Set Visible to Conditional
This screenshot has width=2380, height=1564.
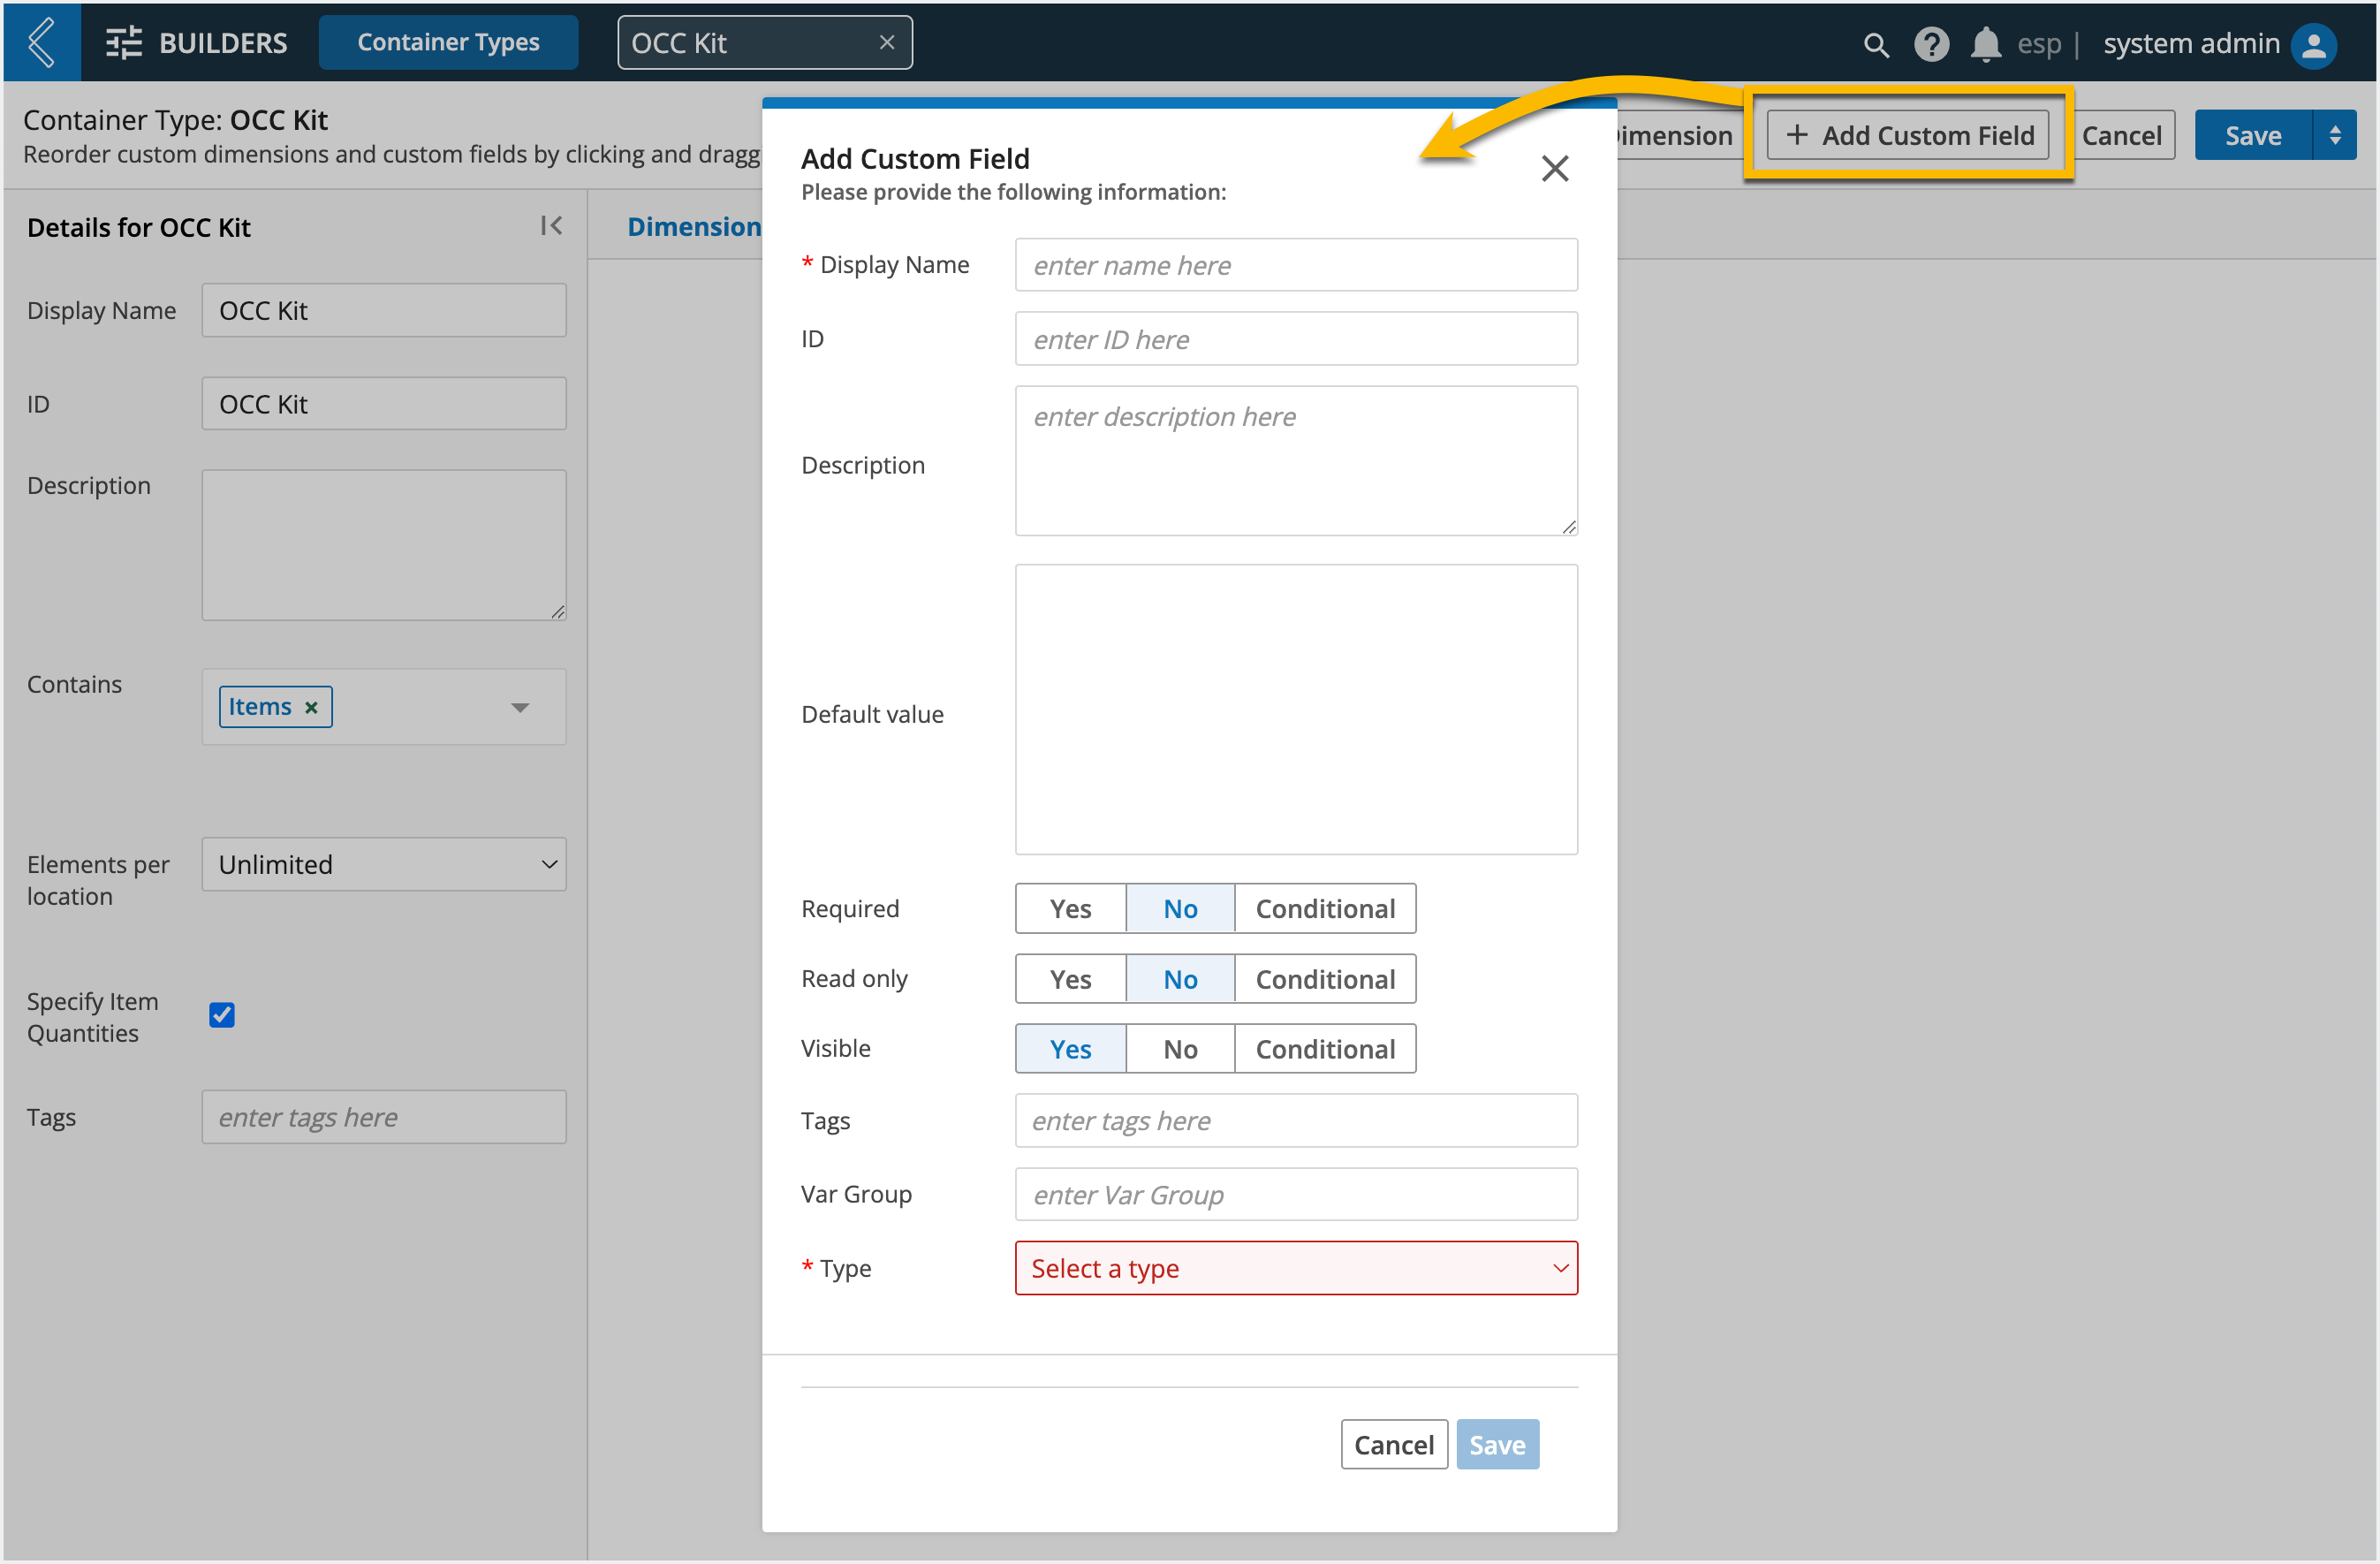click(1325, 1049)
